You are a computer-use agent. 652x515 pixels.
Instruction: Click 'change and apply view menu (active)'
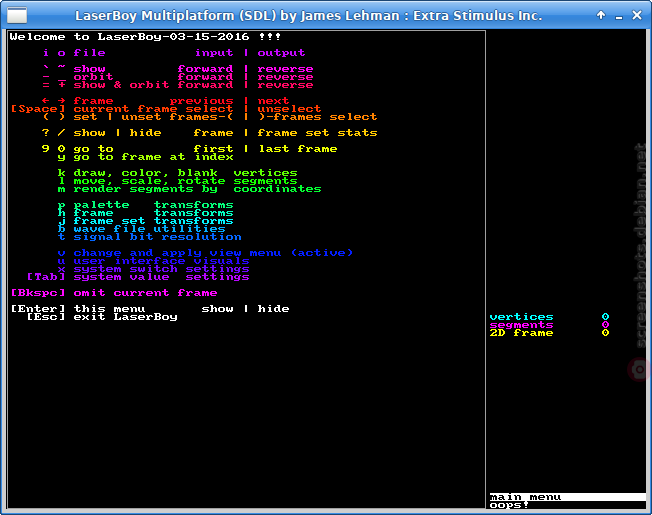coord(205,253)
